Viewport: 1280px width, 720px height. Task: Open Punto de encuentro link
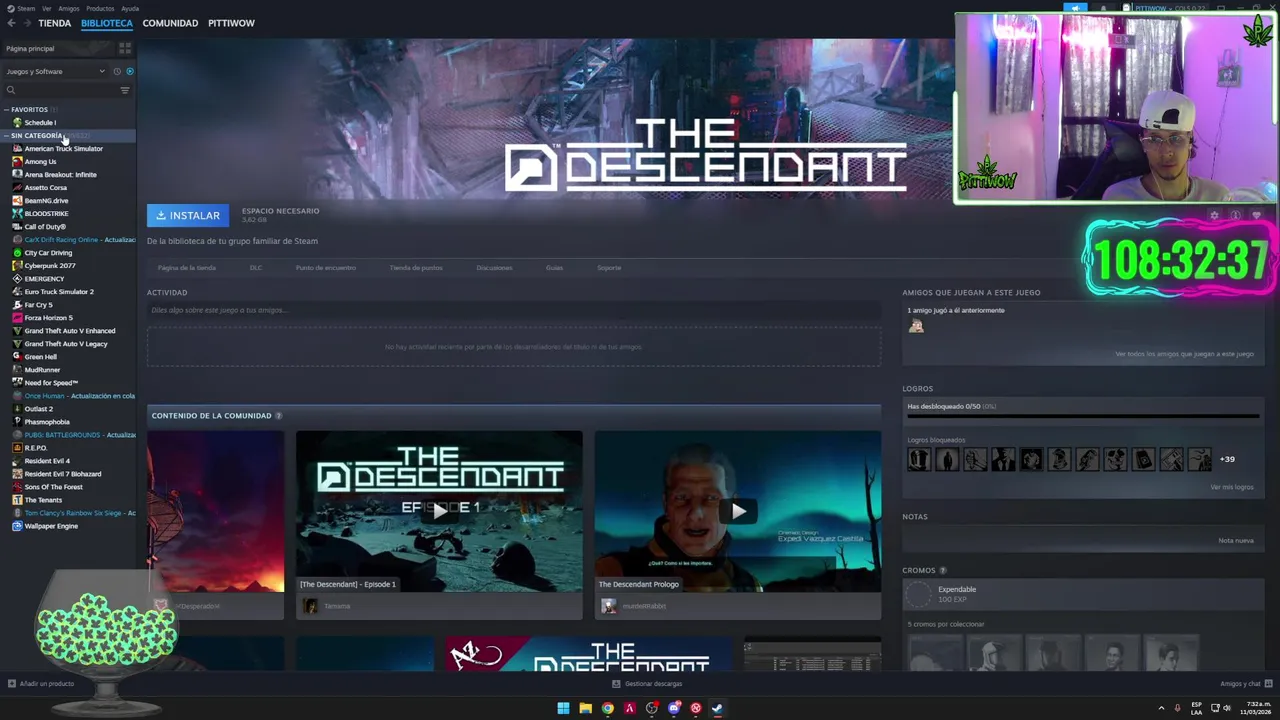(325, 268)
